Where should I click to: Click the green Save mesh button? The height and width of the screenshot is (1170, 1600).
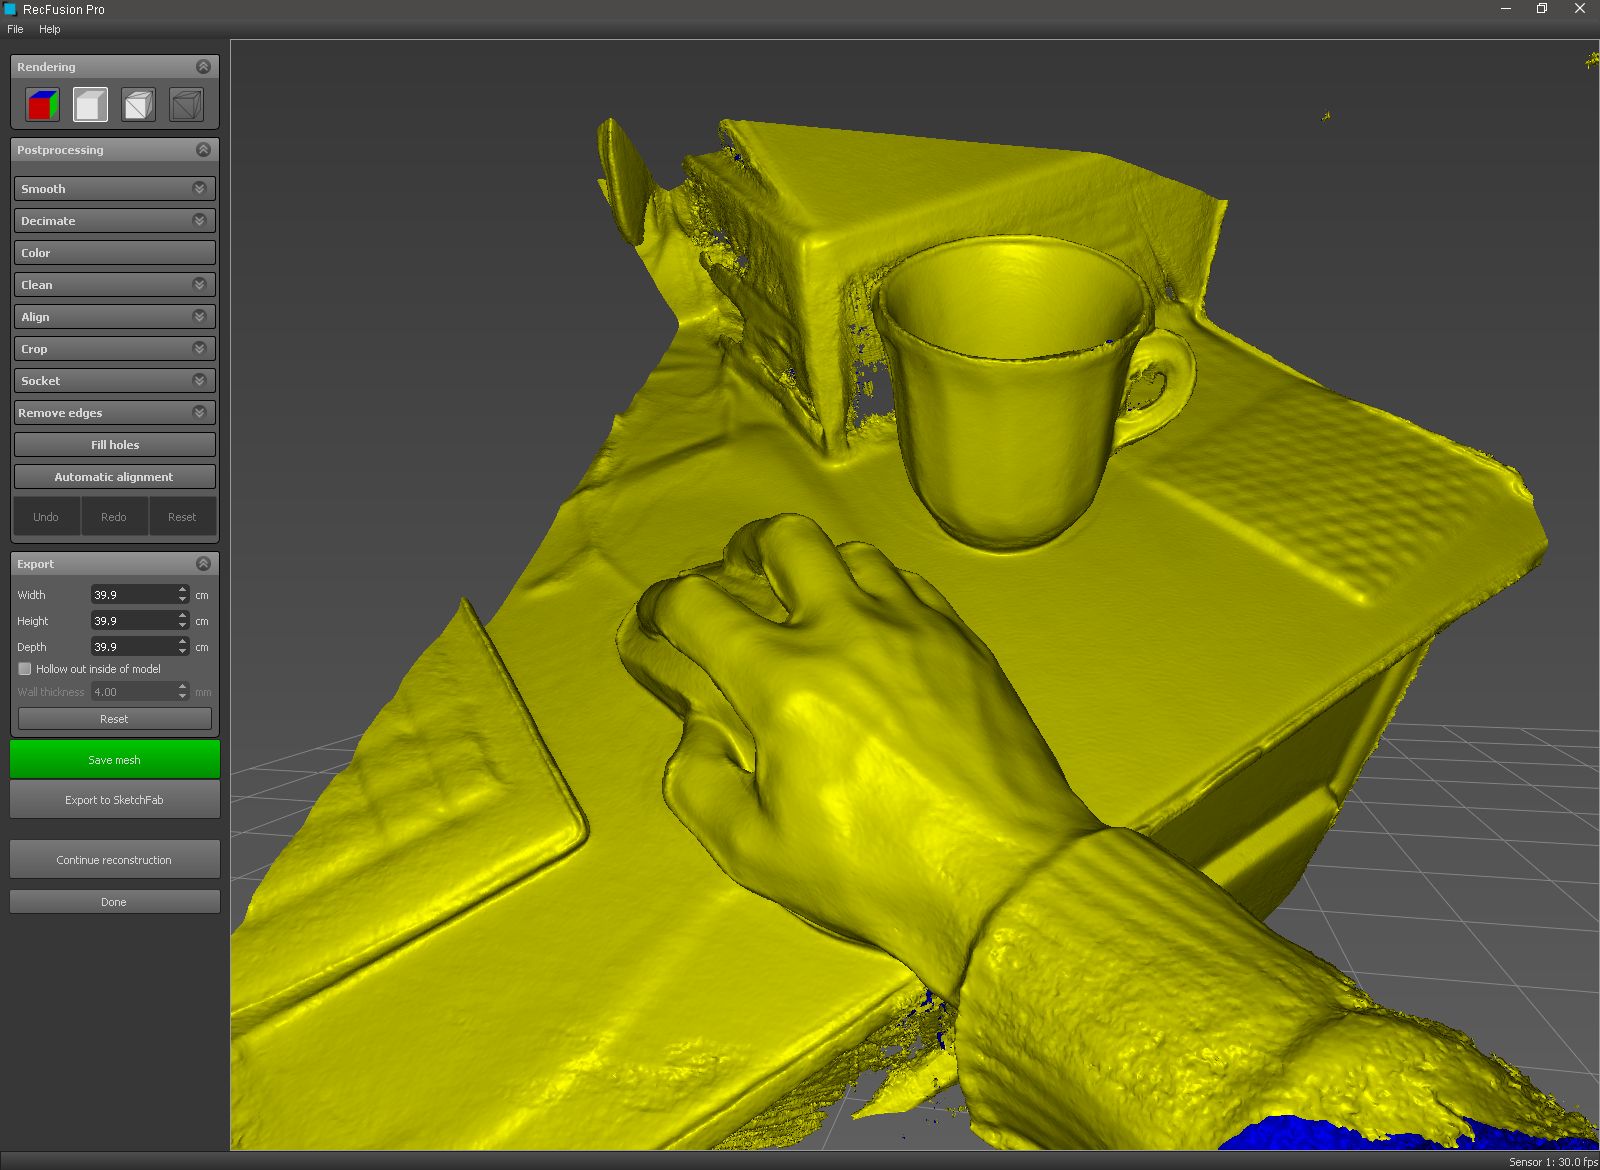[x=114, y=760]
